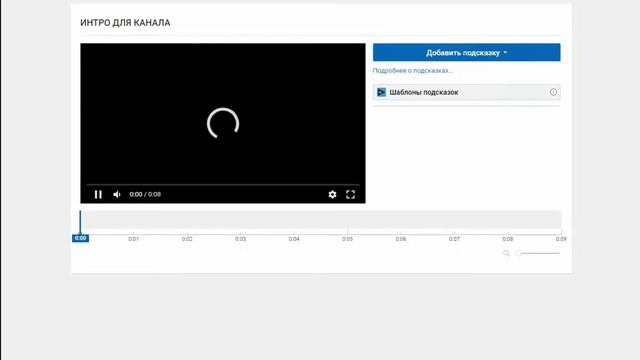
Task: Click the Шаблоны подсказок icon
Action: point(381,92)
